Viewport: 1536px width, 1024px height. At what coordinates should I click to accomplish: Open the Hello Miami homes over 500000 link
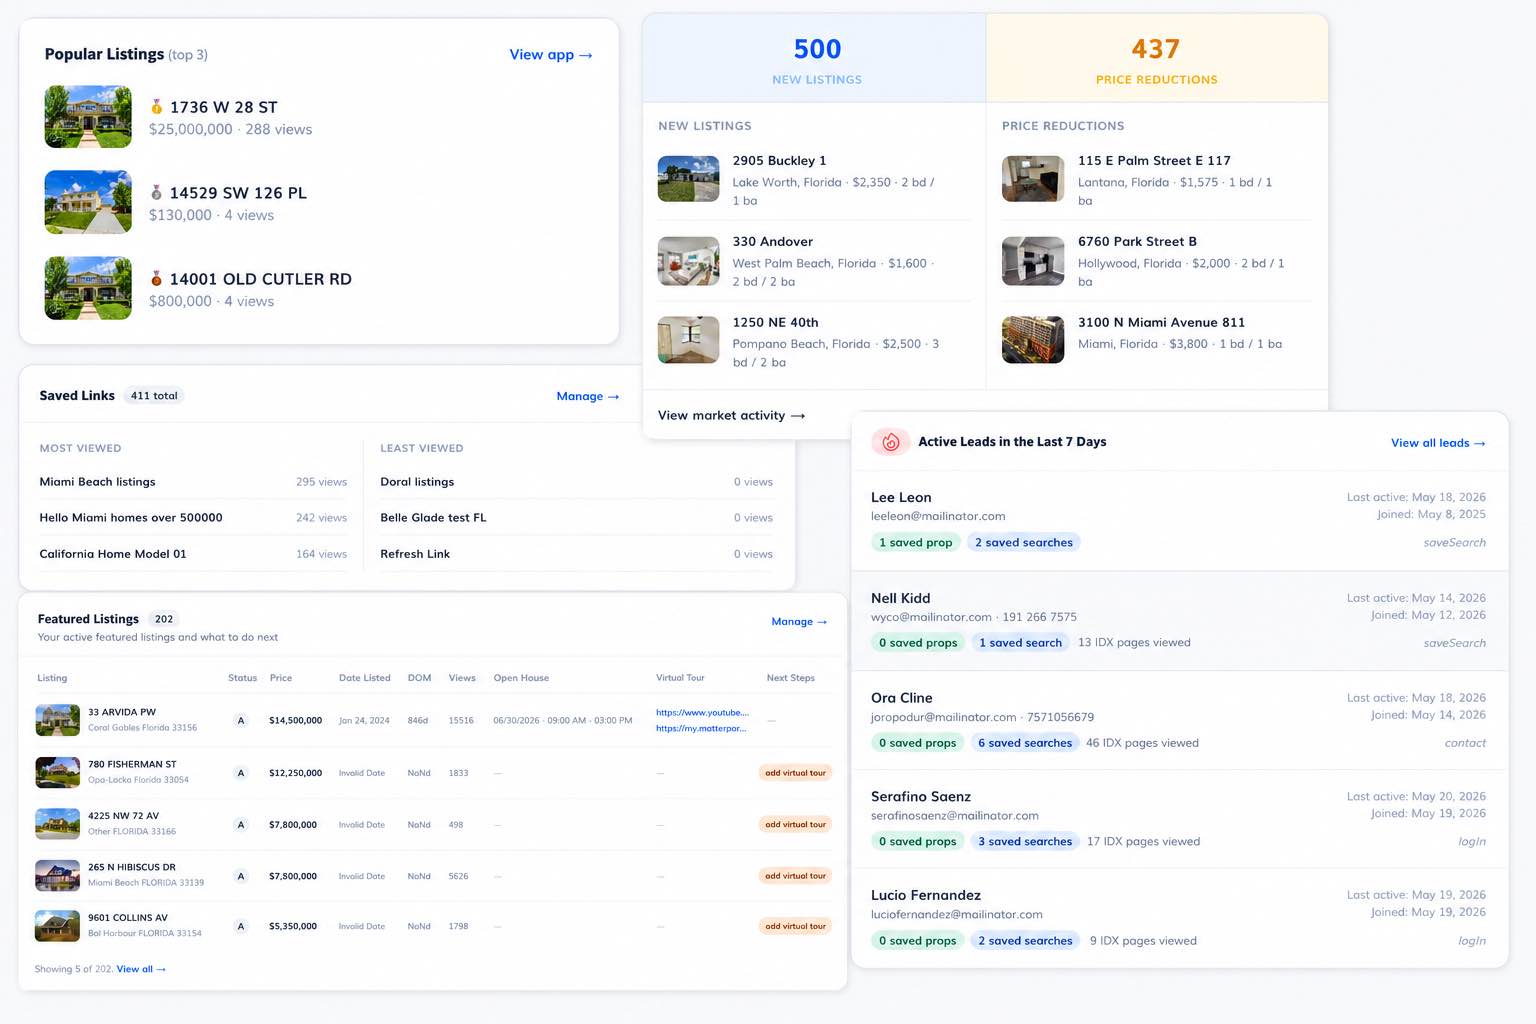point(131,518)
